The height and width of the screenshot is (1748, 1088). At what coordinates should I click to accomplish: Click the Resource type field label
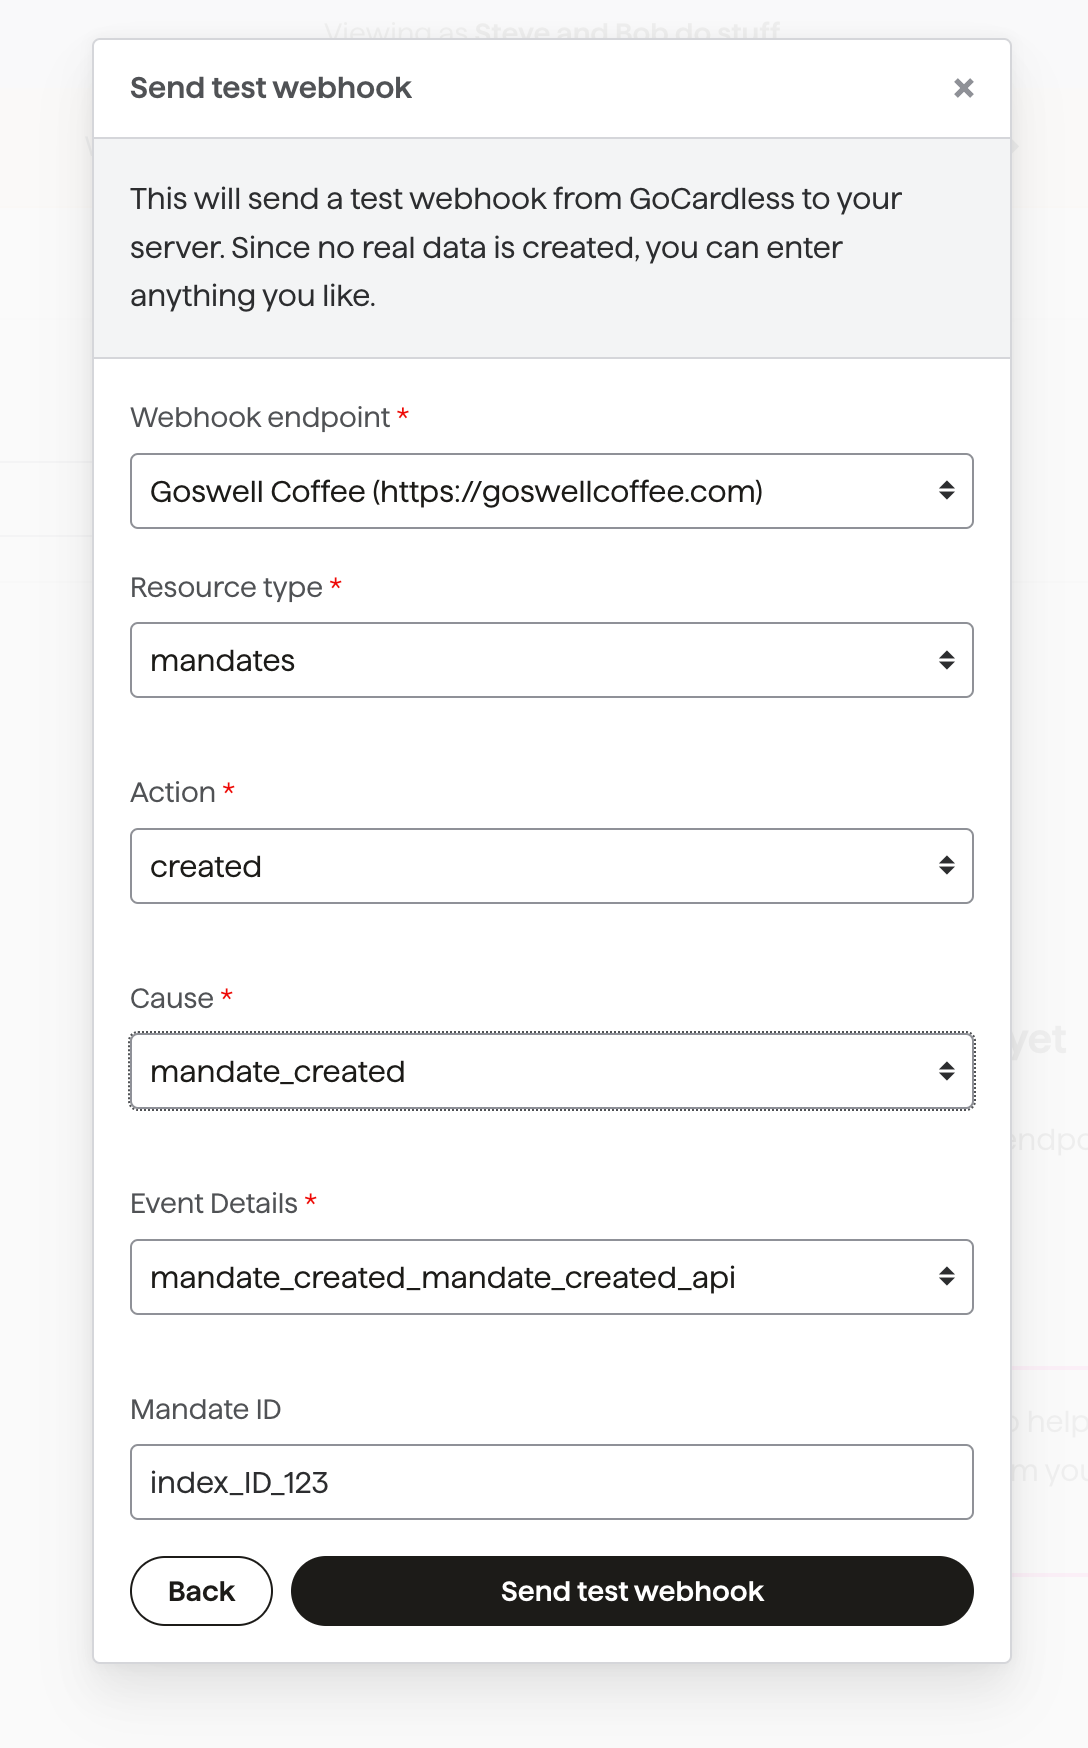tap(226, 587)
